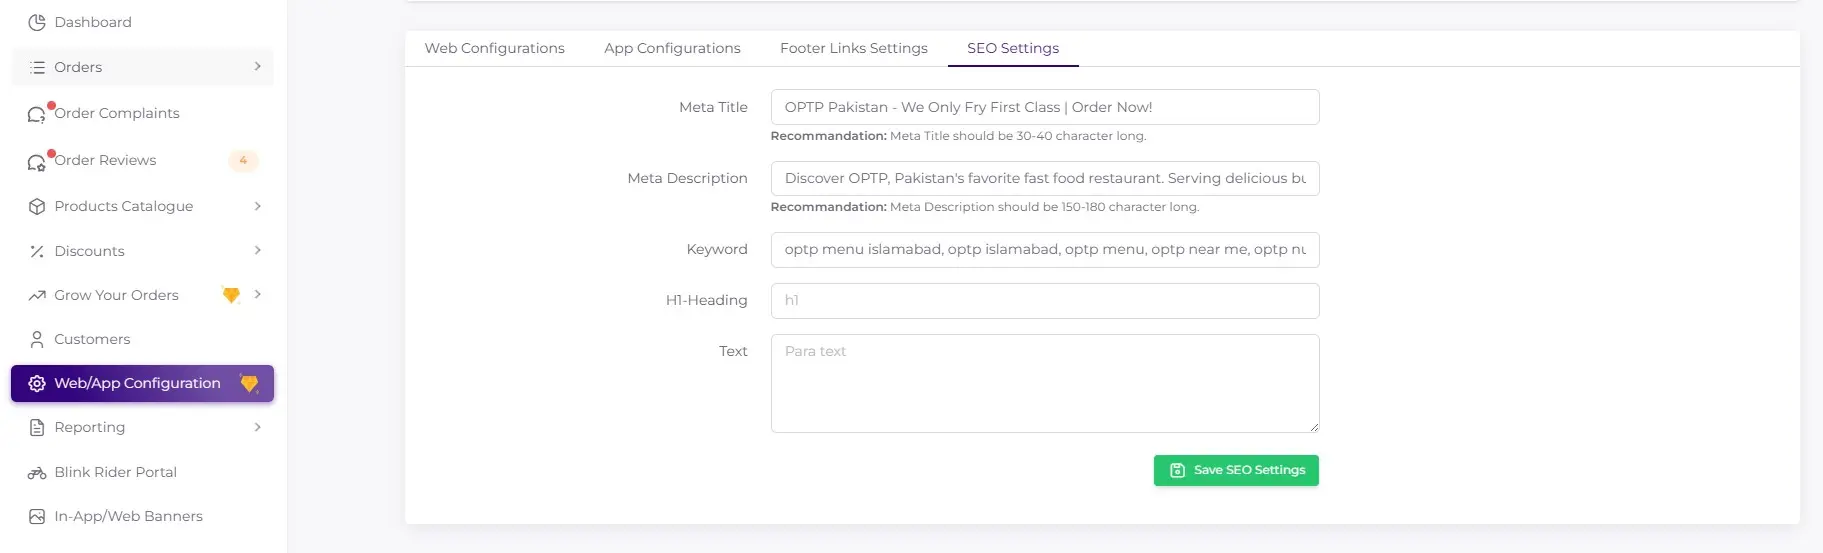Open the Footer Links Settings tab

[x=853, y=48]
